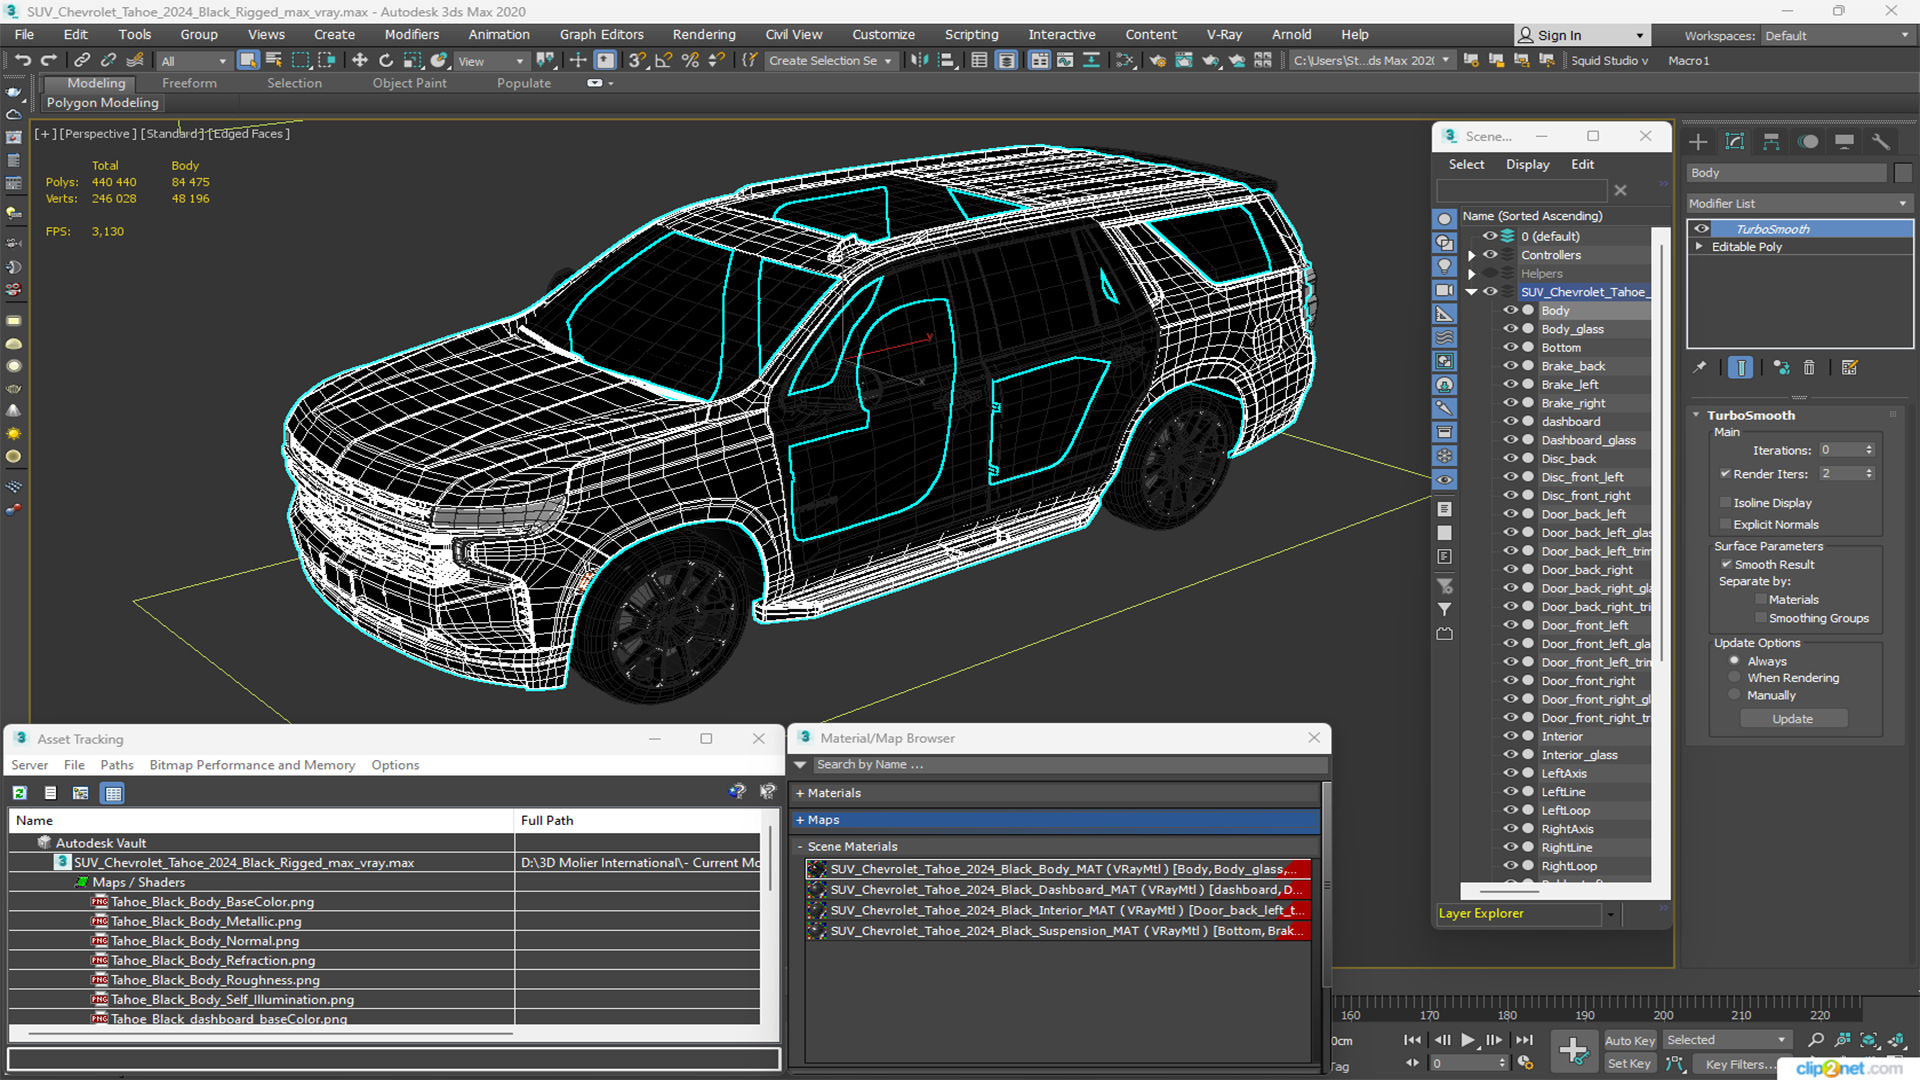Remove modifier with the trash icon
Screen dimensions: 1920x1080
point(1809,368)
